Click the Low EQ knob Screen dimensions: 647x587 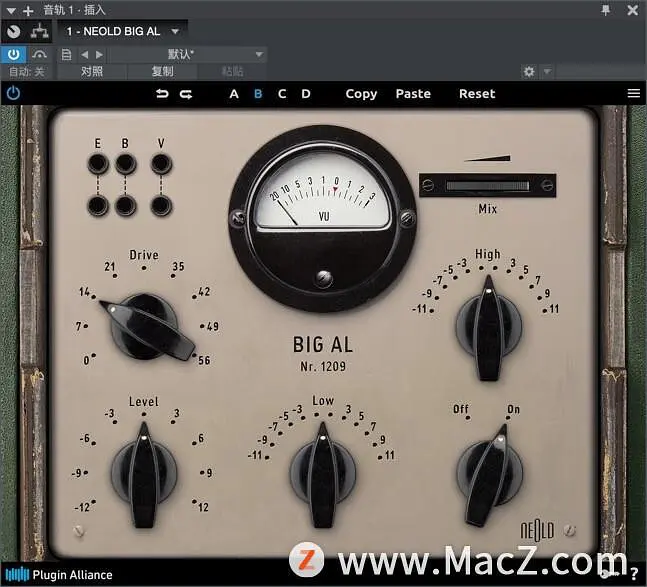pyautogui.click(x=323, y=474)
